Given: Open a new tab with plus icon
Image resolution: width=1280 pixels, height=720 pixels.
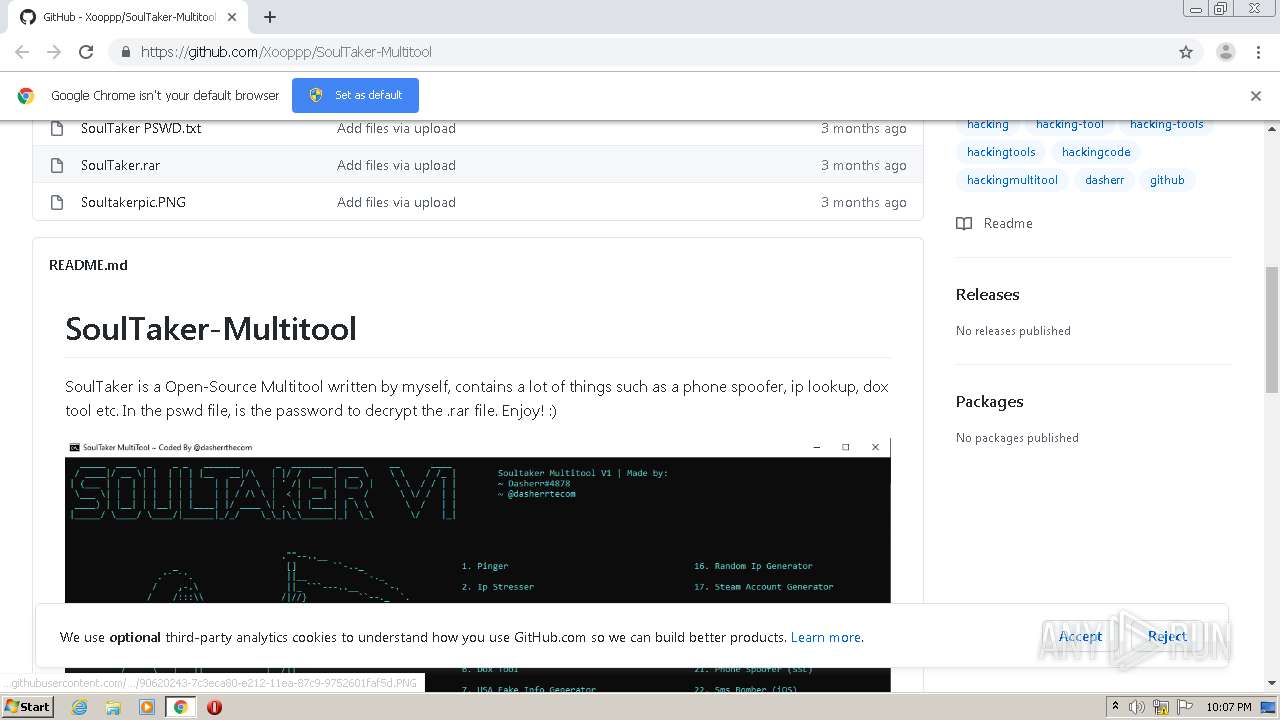Looking at the screenshot, I should (269, 17).
